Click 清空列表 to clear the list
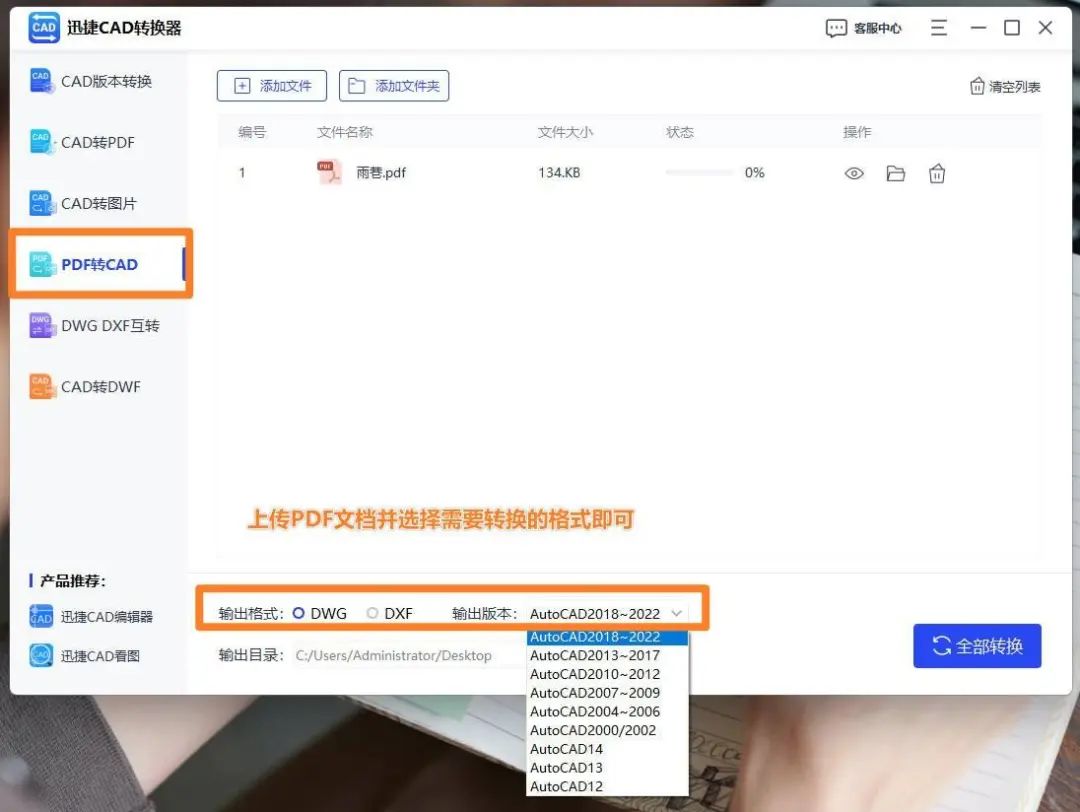The width and height of the screenshot is (1080, 812). pos(1005,87)
